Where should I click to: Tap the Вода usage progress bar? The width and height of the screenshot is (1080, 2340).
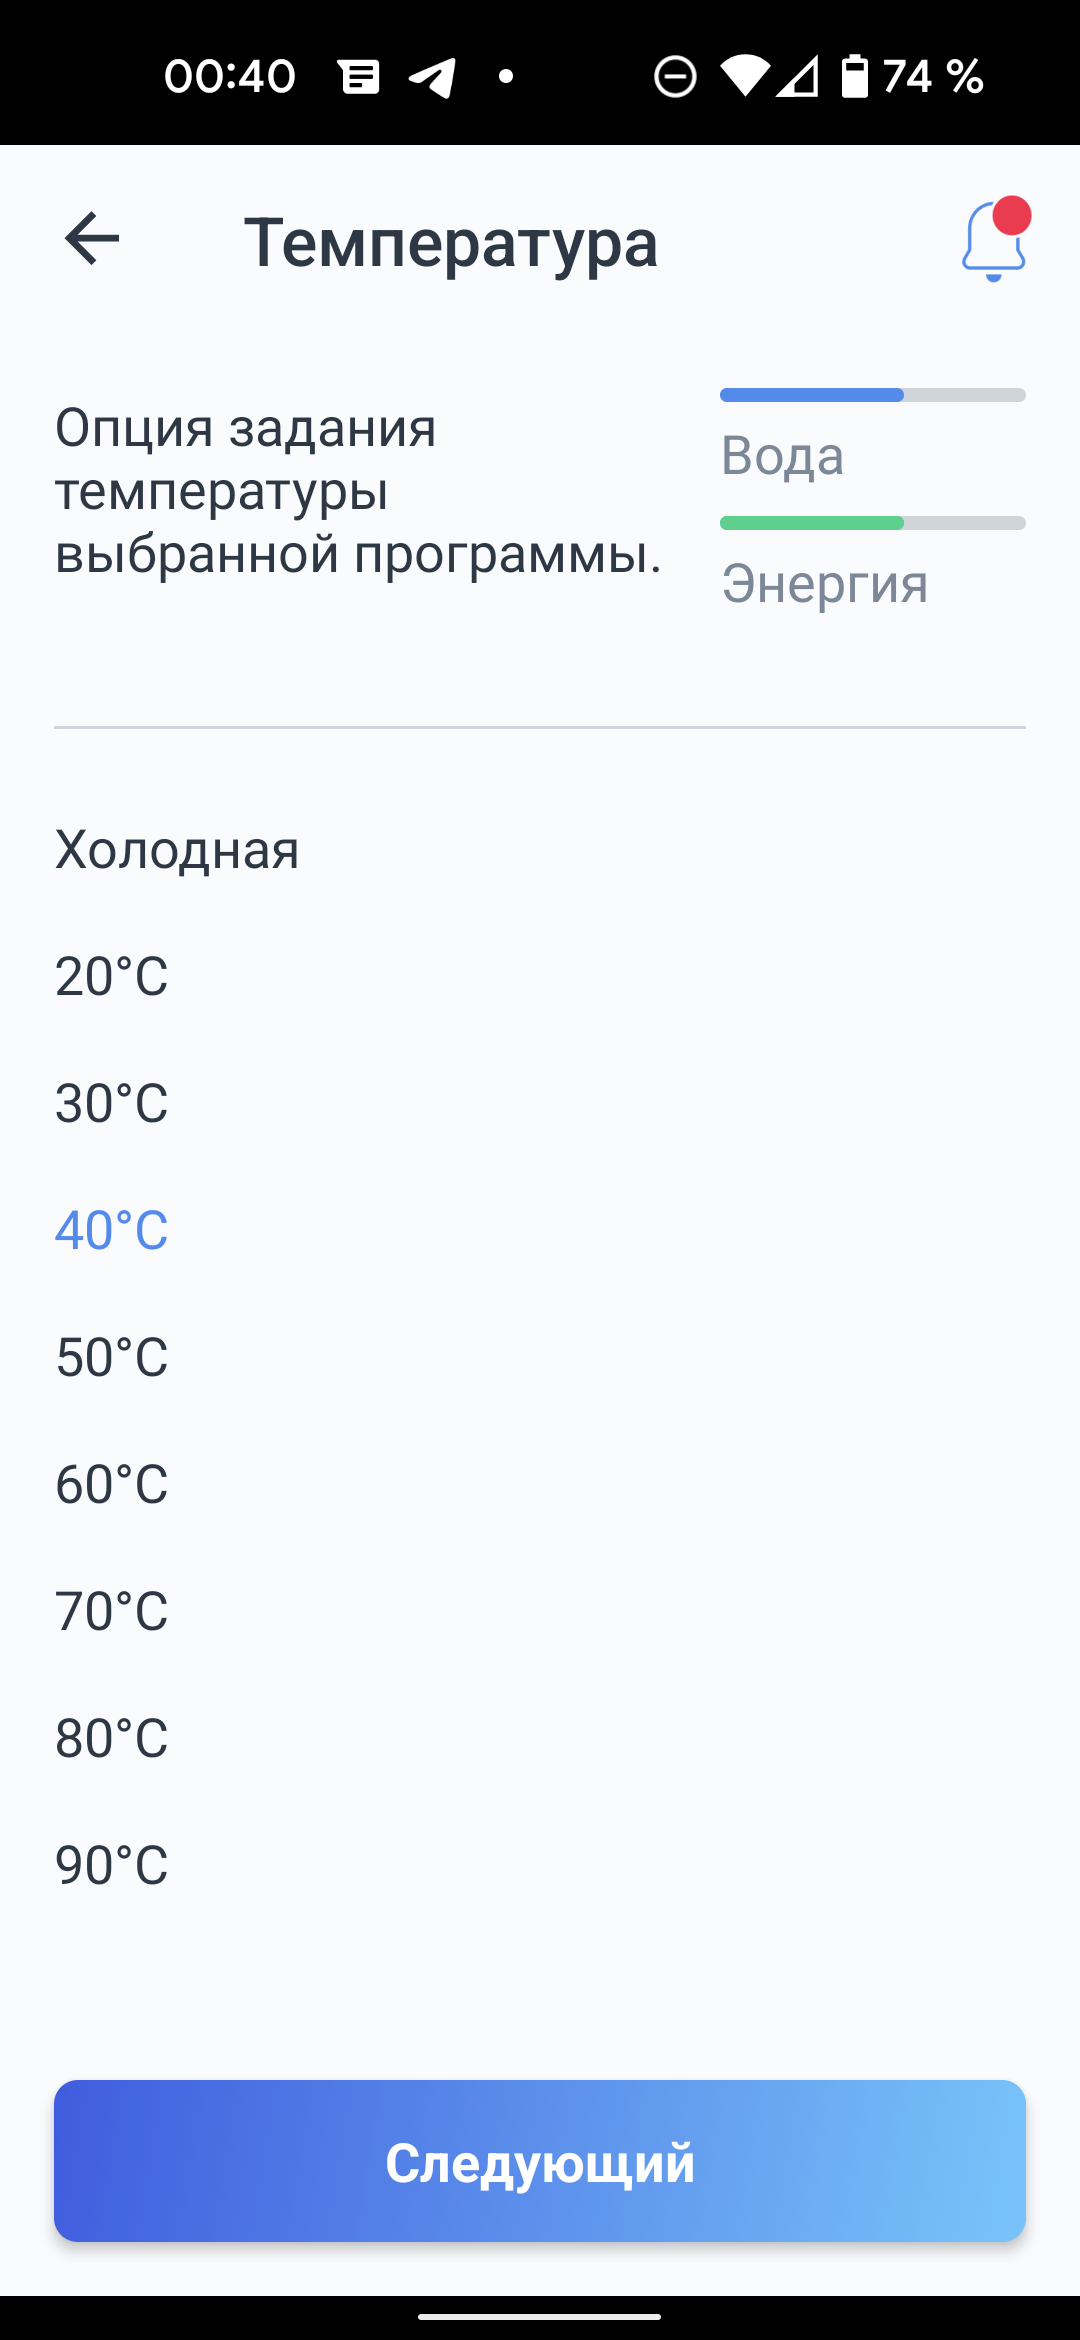tap(872, 395)
